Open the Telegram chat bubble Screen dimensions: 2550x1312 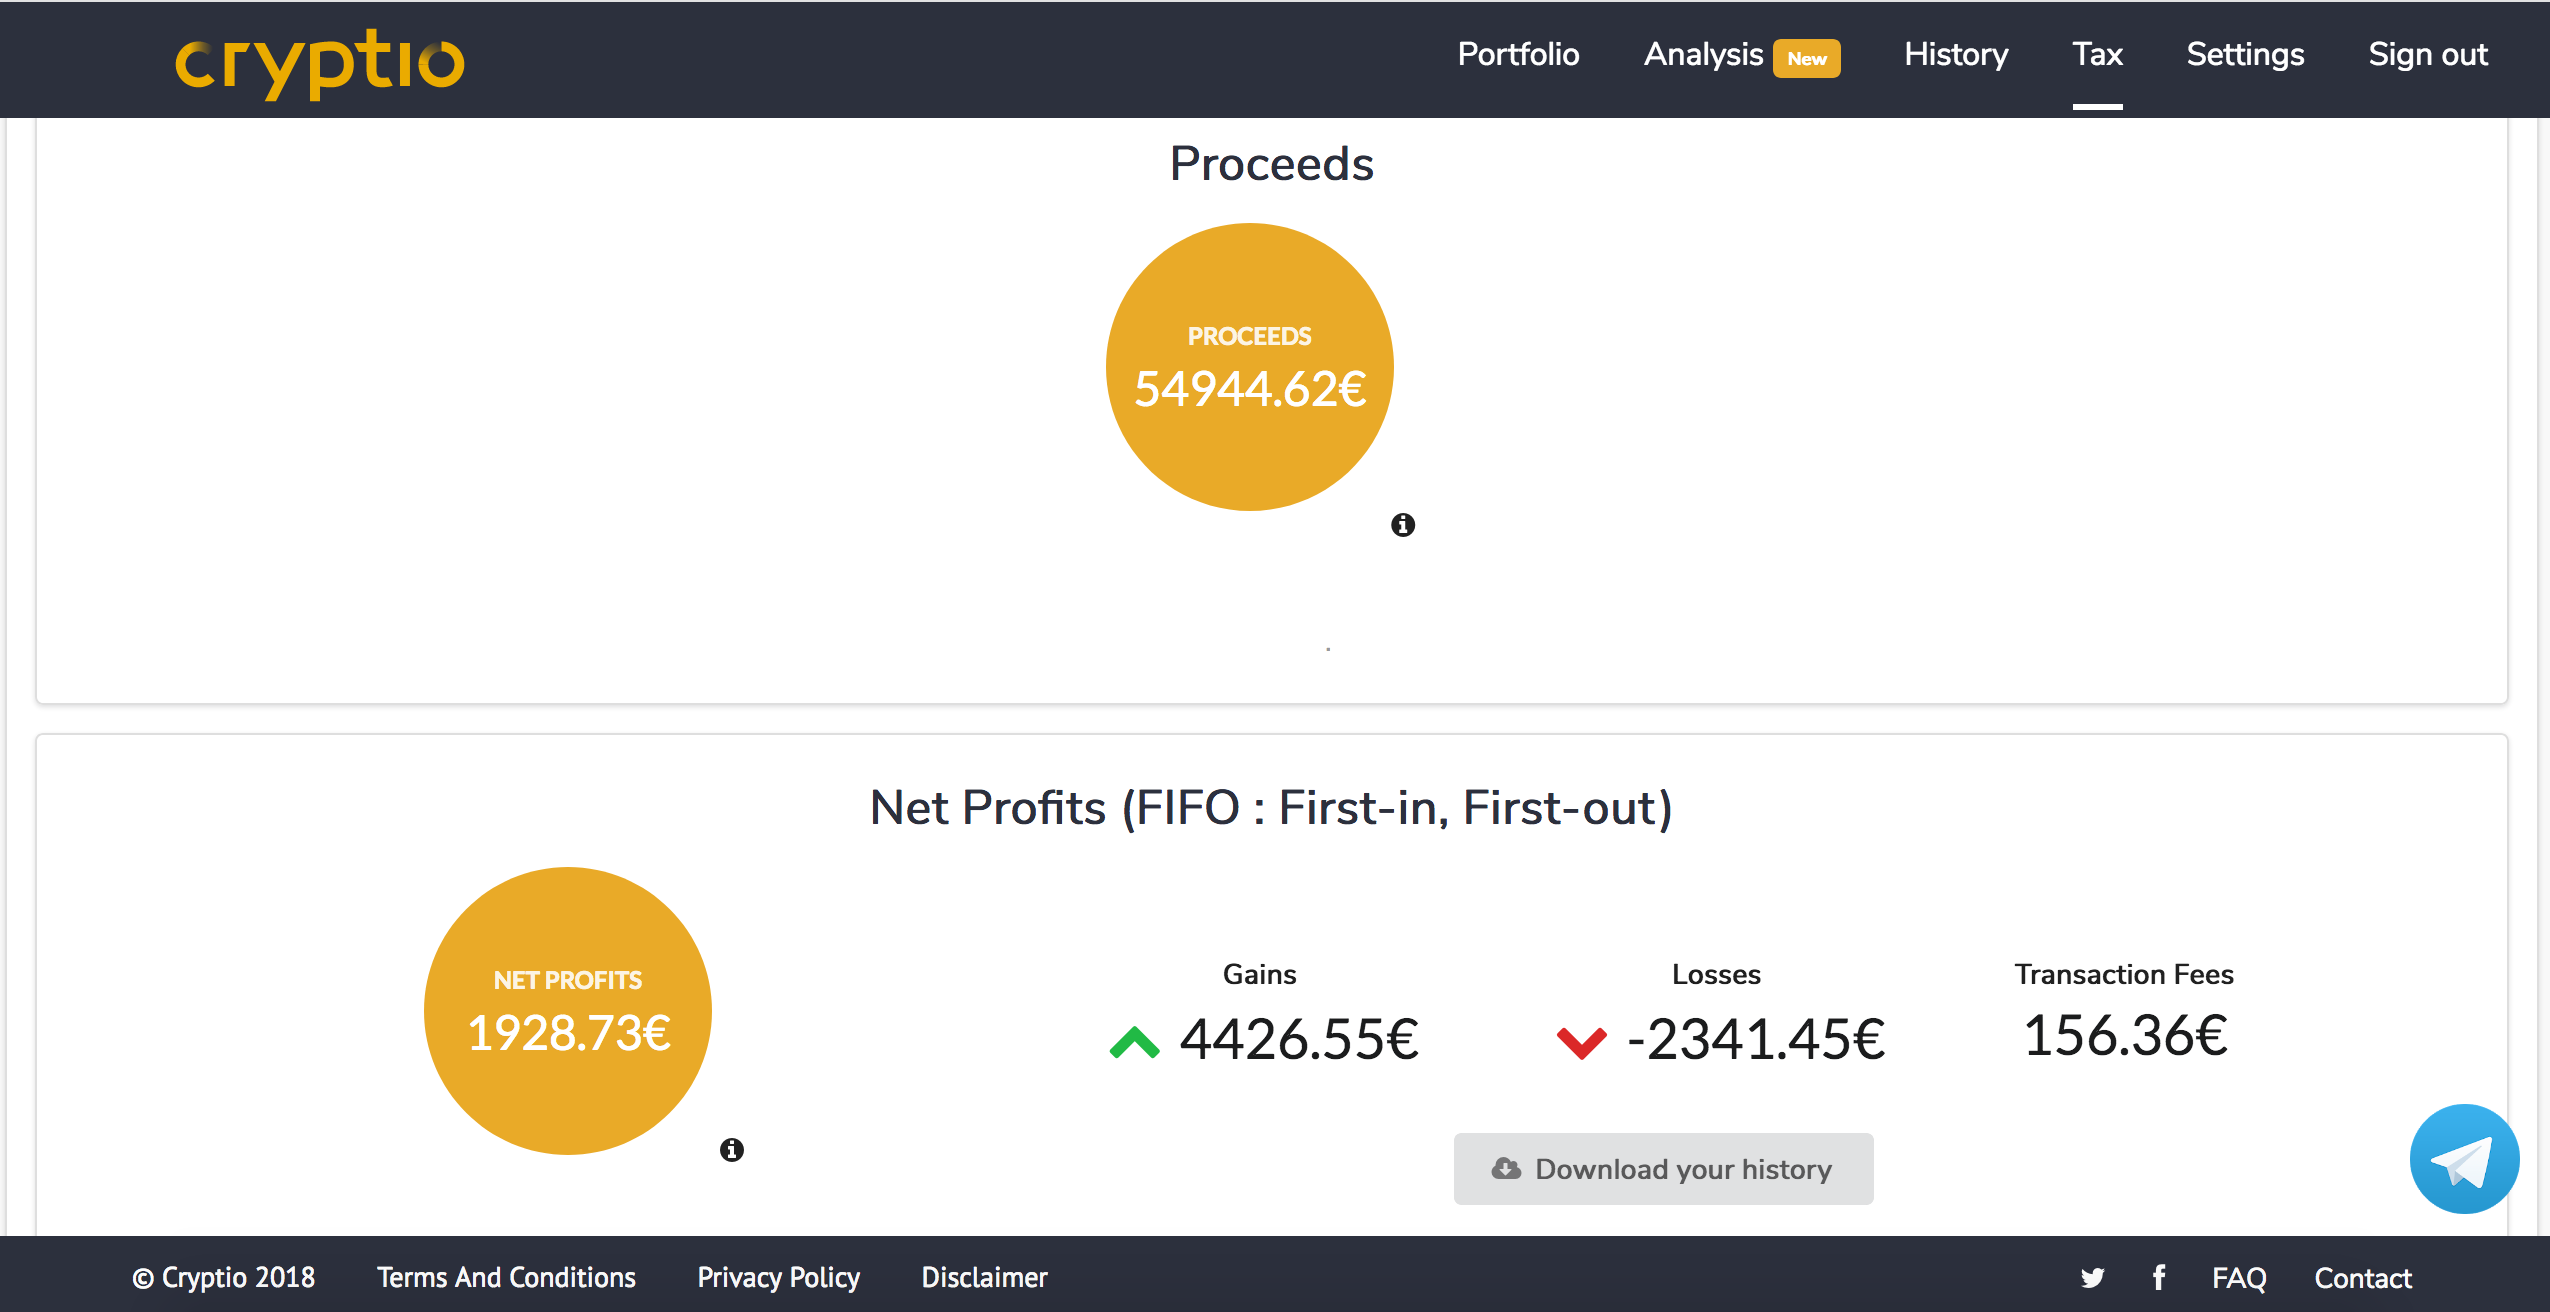pos(2463,1159)
